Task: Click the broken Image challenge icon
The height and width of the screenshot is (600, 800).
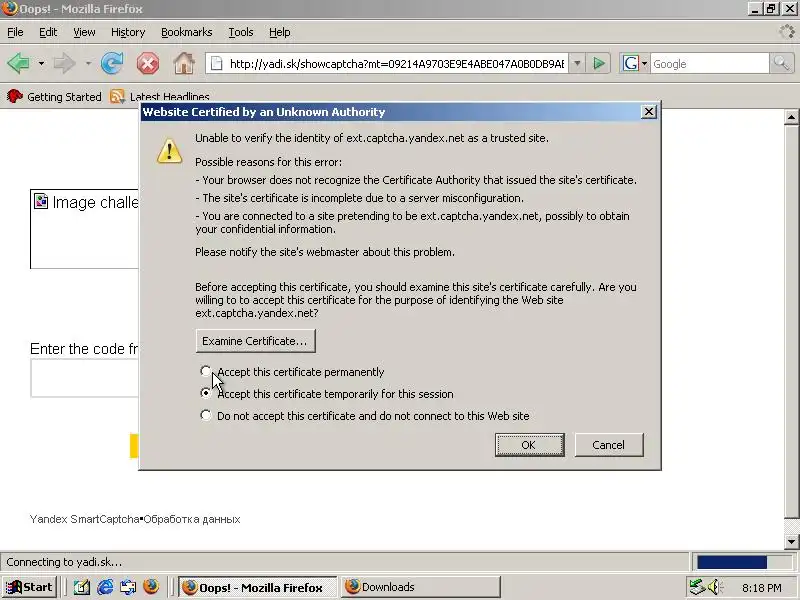Action: (x=41, y=202)
